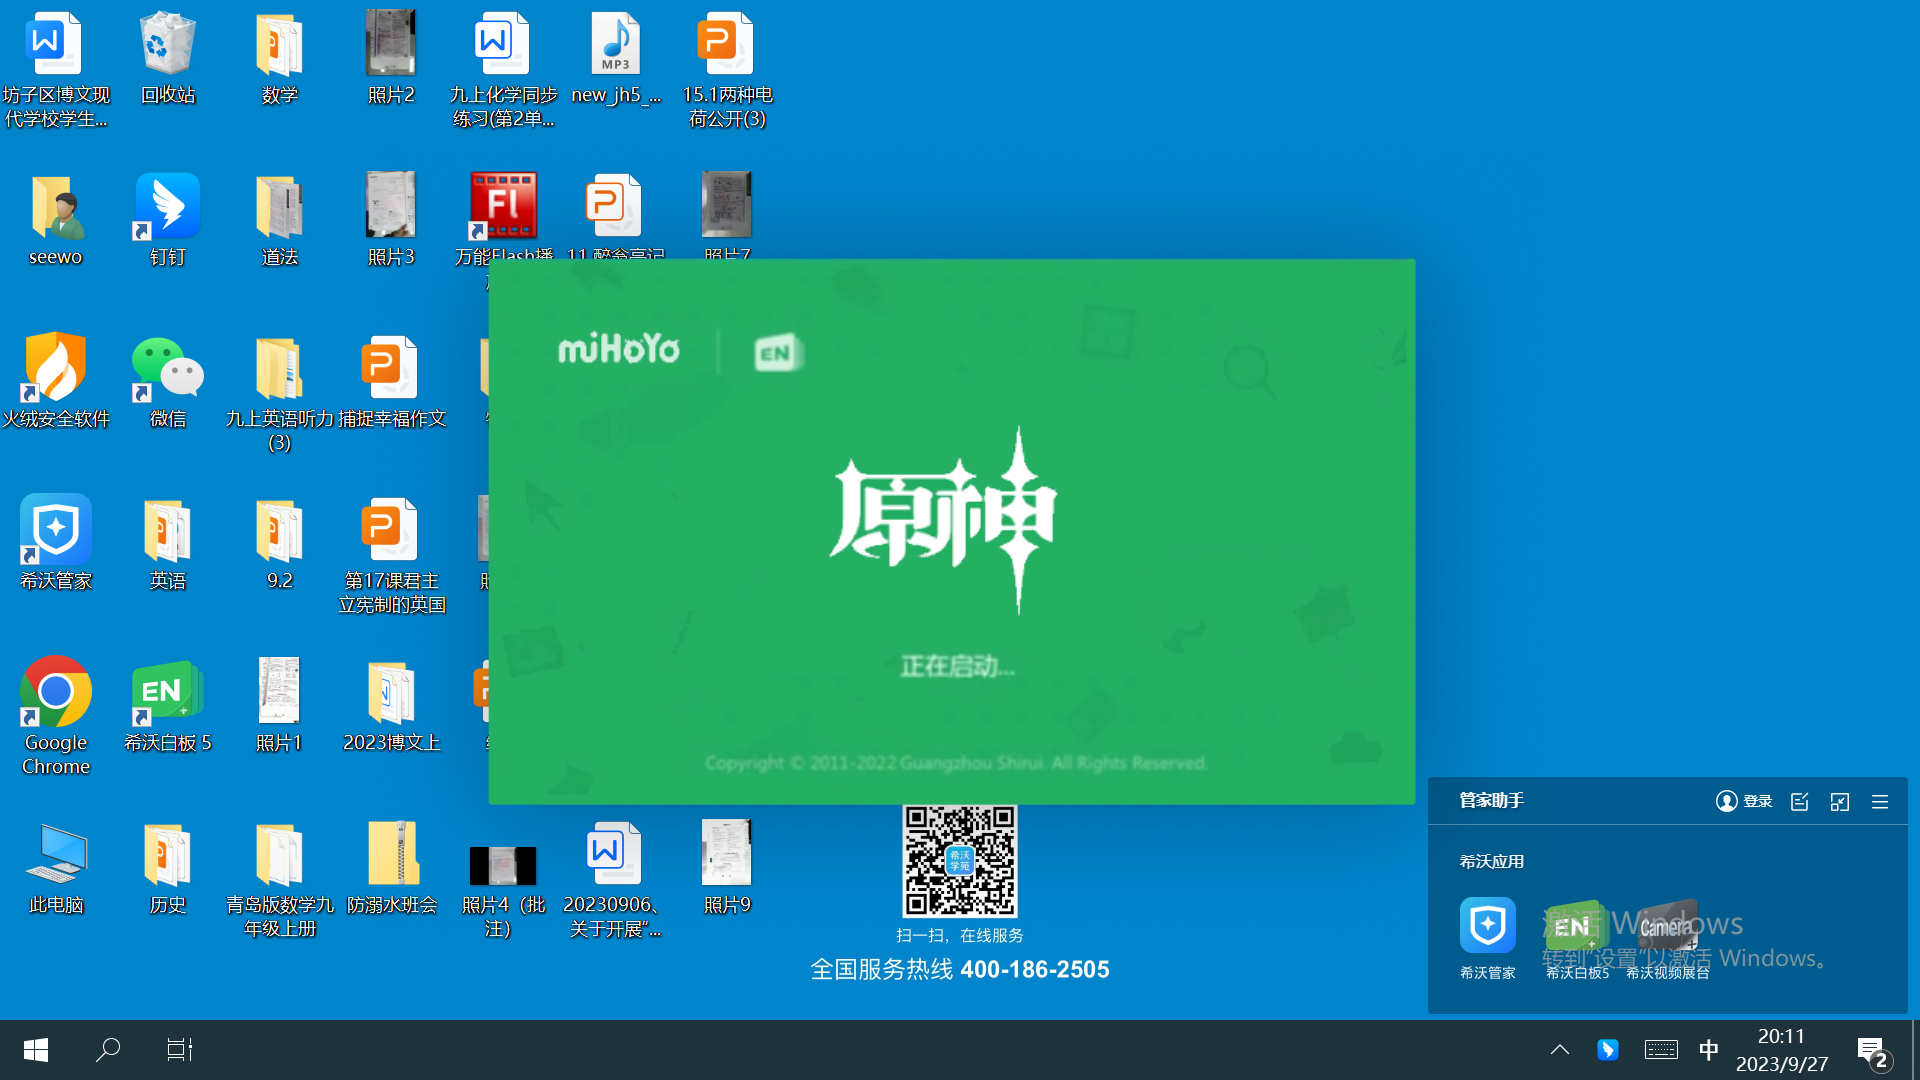This screenshot has height=1080, width=1920.
Task: Open the 九上英语听力(3) folder
Action: coord(280,394)
